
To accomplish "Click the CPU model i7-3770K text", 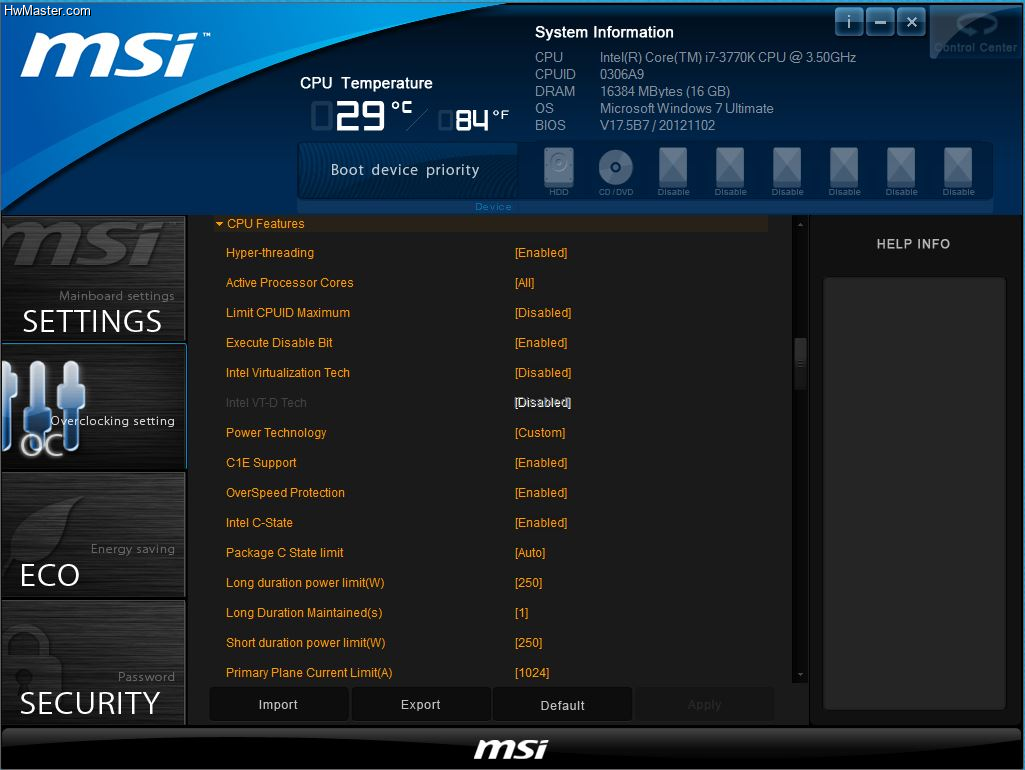I will tap(728, 58).
